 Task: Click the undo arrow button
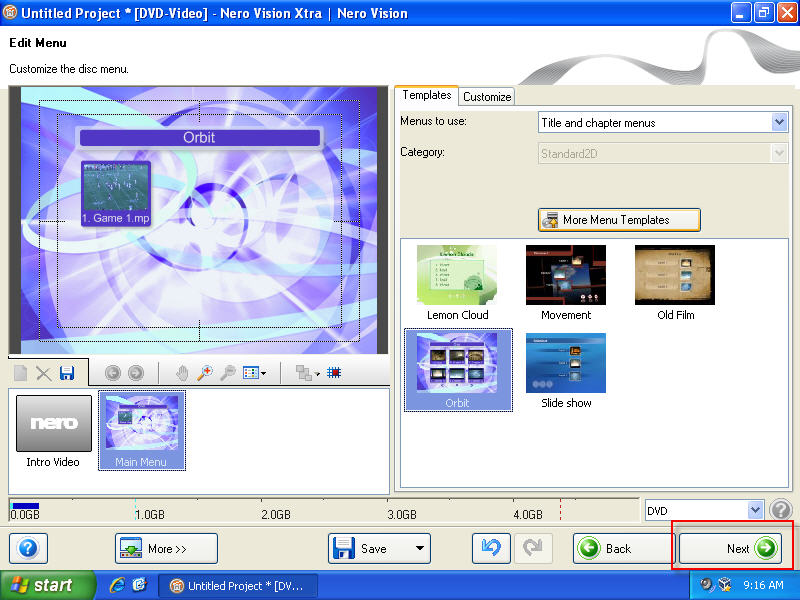pyautogui.click(x=491, y=548)
